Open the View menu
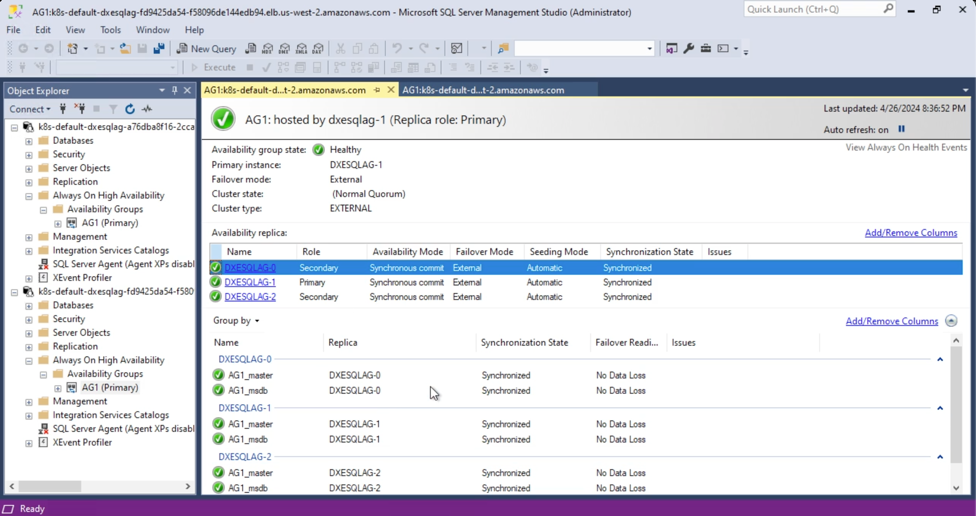976x516 pixels. [75, 30]
